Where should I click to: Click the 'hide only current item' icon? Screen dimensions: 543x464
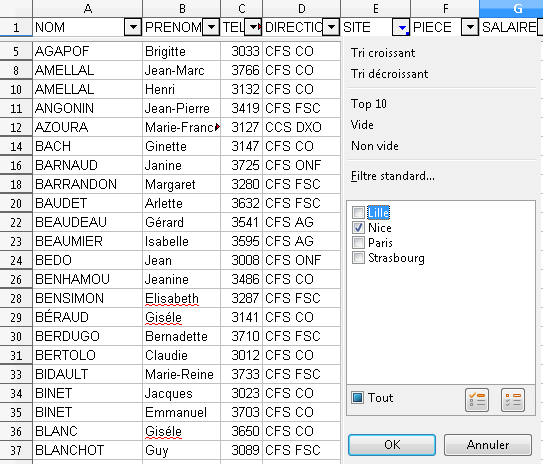coord(513,400)
